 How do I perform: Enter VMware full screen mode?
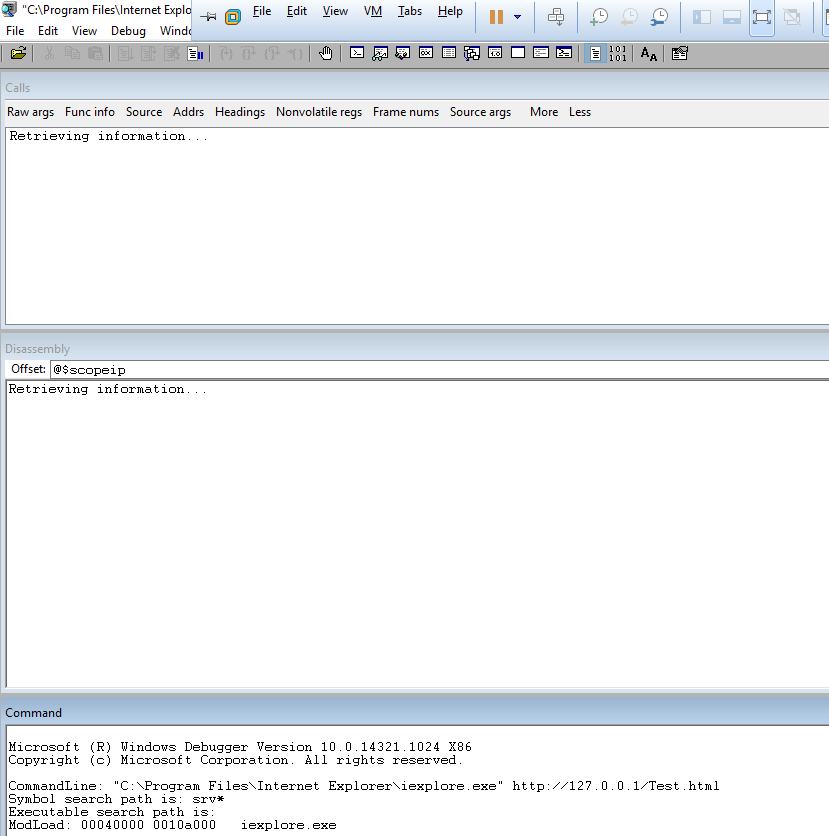point(762,17)
